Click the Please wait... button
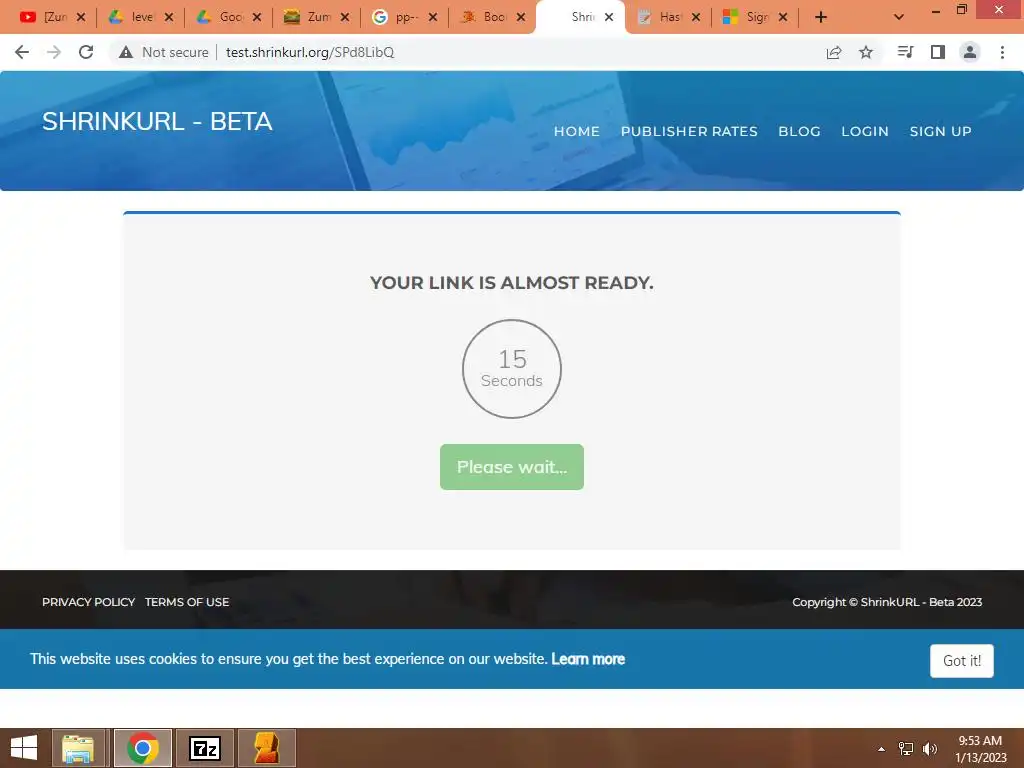This screenshot has height=768, width=1024. pos(512,467)
